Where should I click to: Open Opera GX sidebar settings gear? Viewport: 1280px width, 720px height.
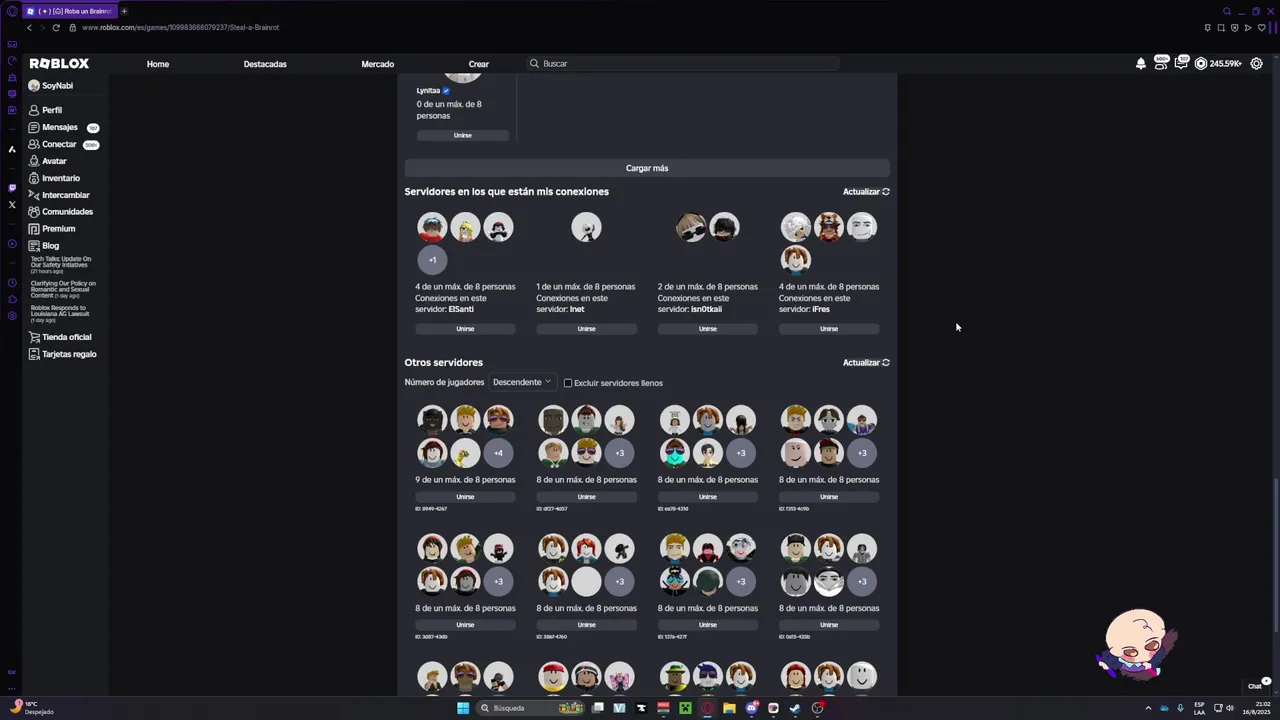[x=12, y=316]
